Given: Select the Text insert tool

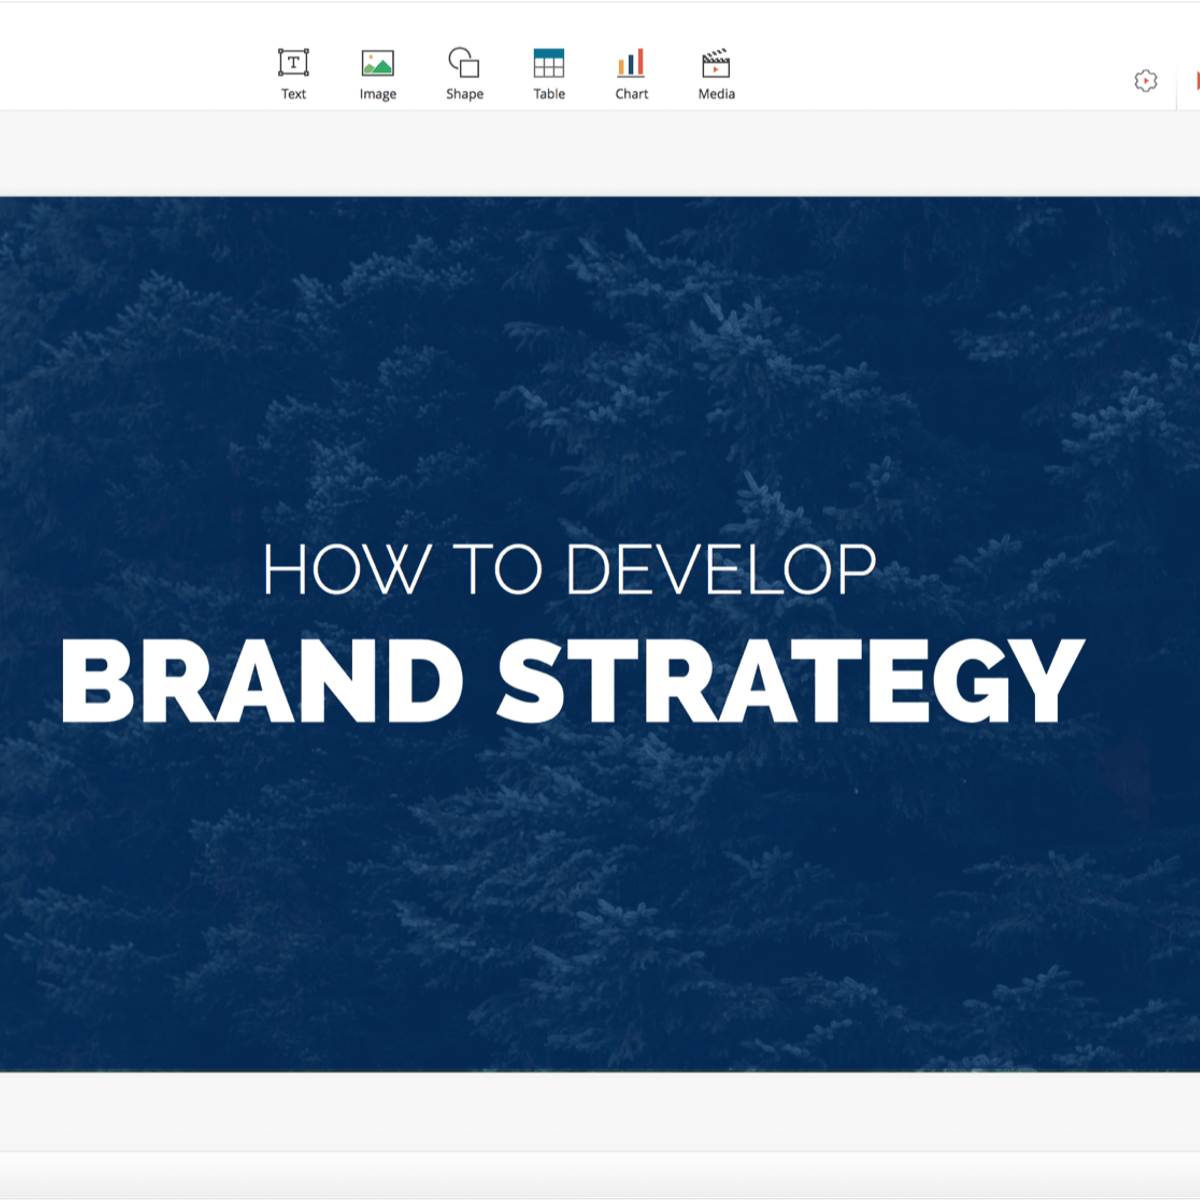Looking at the screenshot, I should pos(293,74).
